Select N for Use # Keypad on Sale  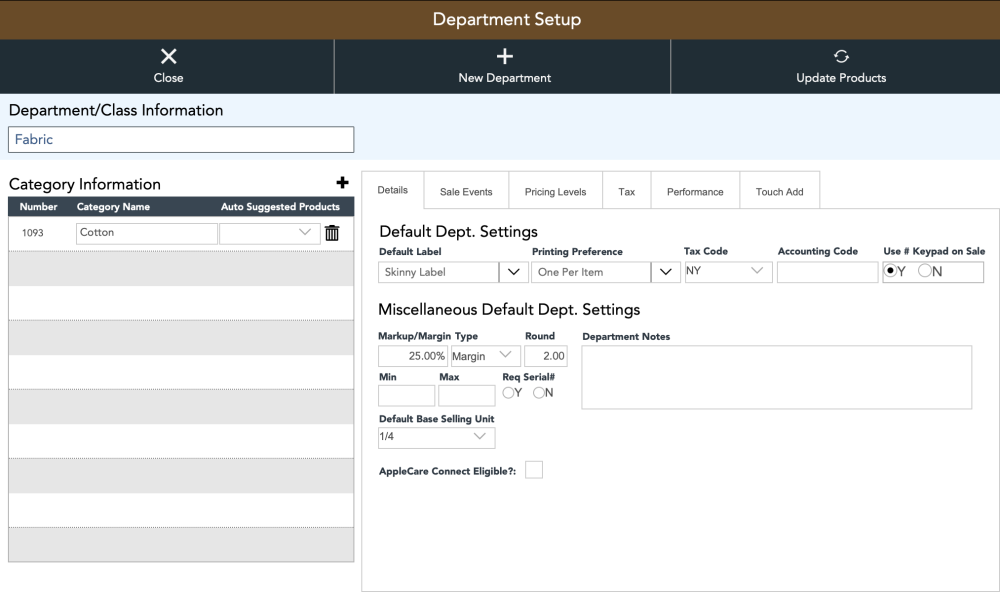[925, 271]
